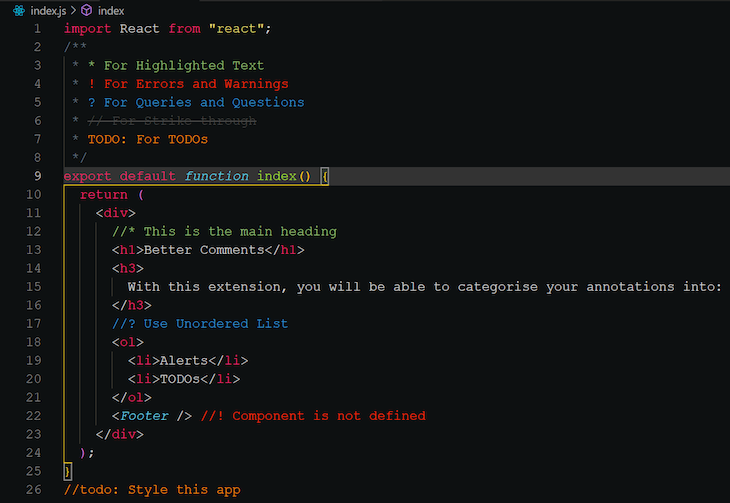Click the orange 'TODO: For TODOs' comment

tap(148, 139)
